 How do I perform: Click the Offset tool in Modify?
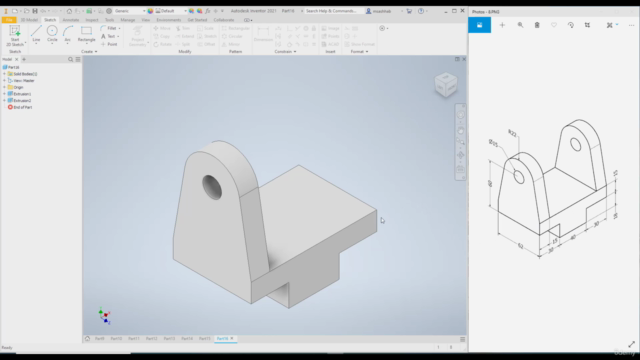(x=206, y=44)
